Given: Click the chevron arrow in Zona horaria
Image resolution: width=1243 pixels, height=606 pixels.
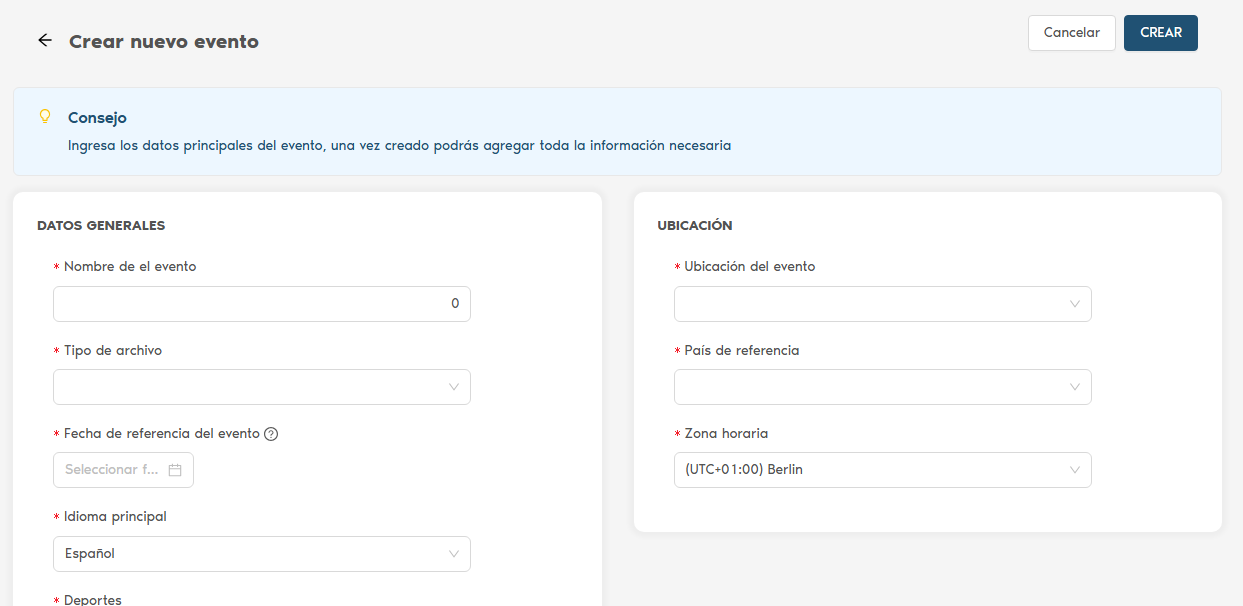Looking at the screenshot, I should (x=1075, y=470).
